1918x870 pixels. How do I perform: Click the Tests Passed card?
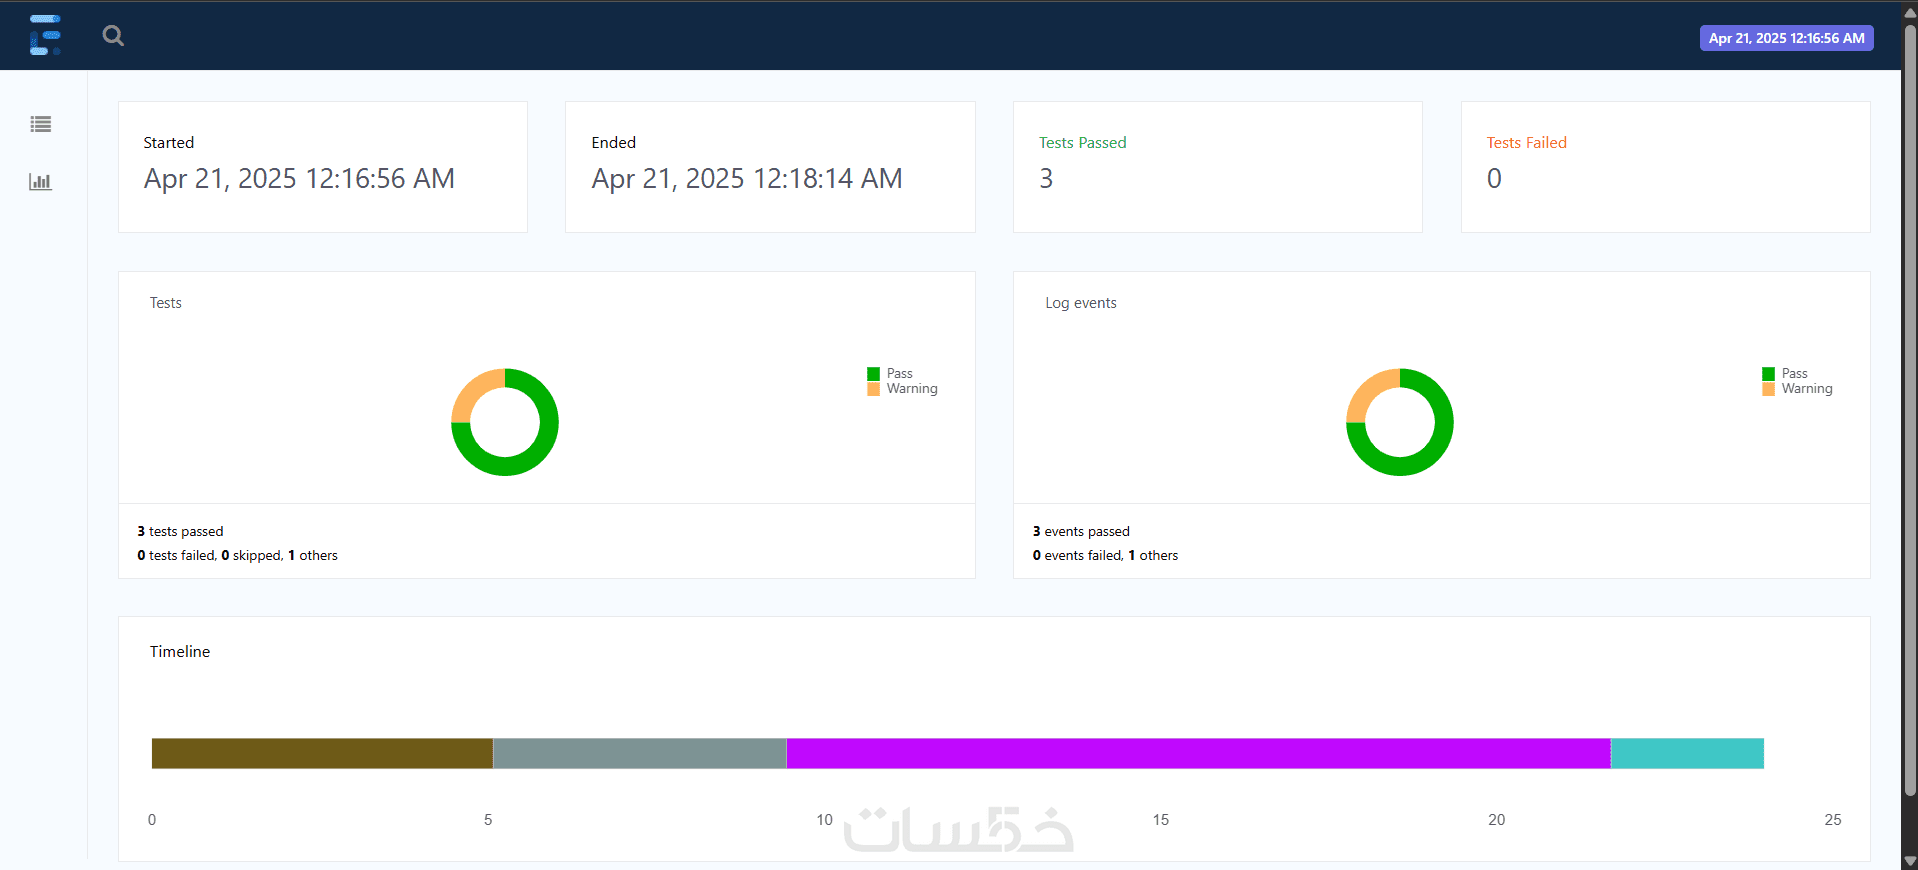click(x=1218, y=167)
